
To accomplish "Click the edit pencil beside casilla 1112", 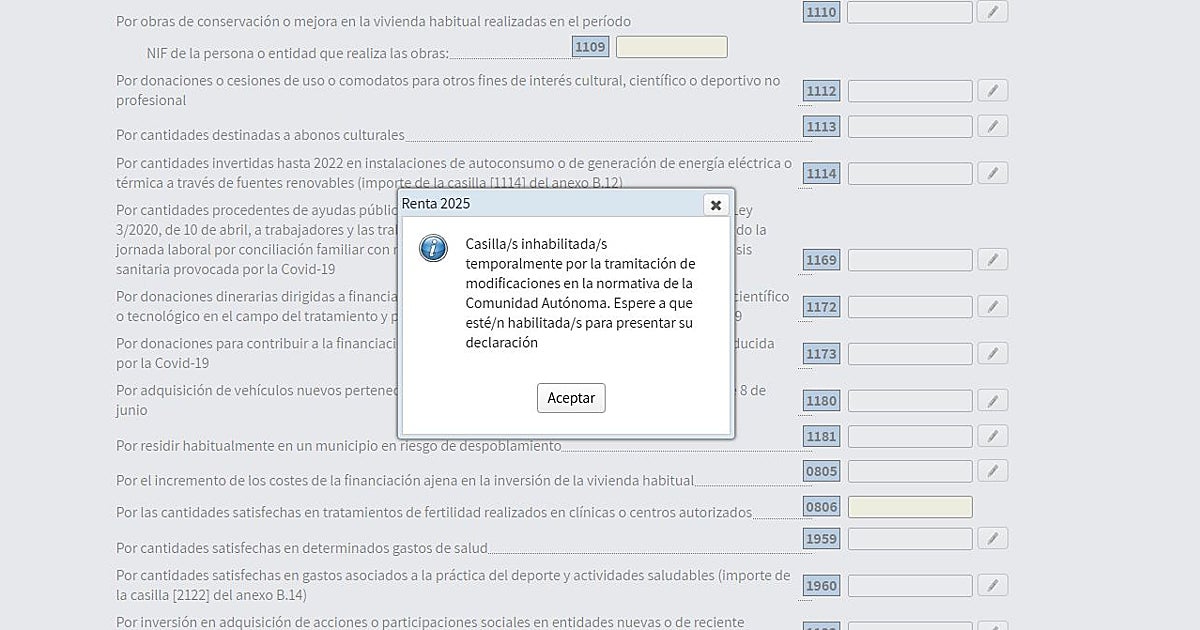I will click(992, 91).
